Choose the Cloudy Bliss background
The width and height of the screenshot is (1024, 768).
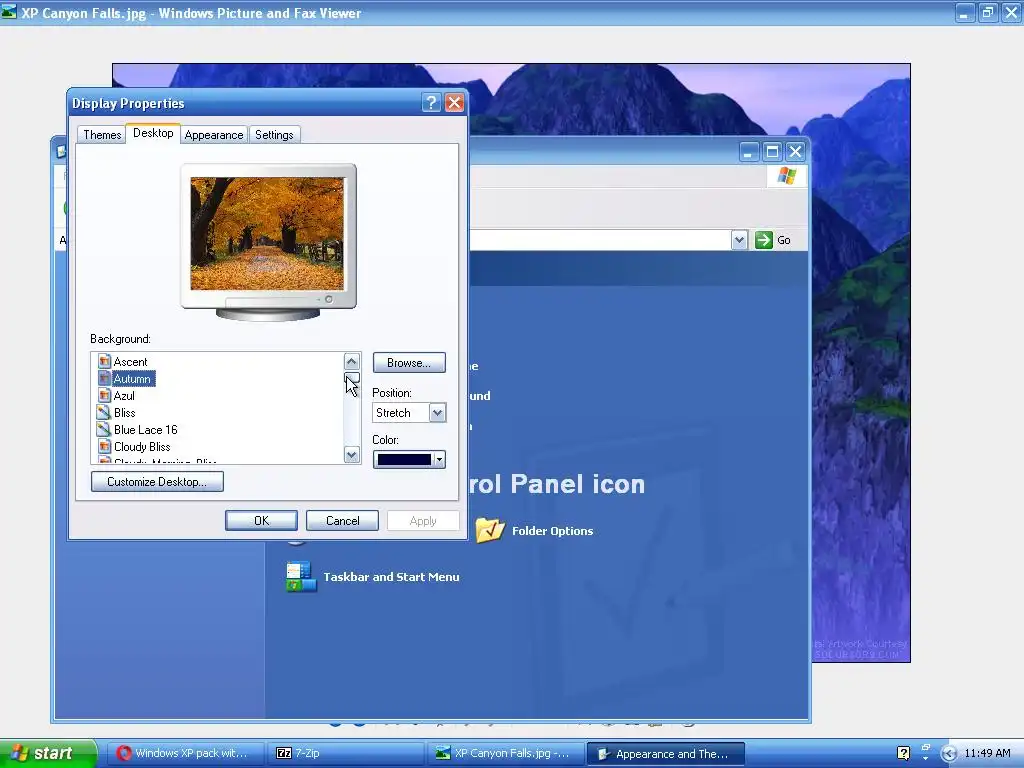pyautogui.click(x=142, y=447)
